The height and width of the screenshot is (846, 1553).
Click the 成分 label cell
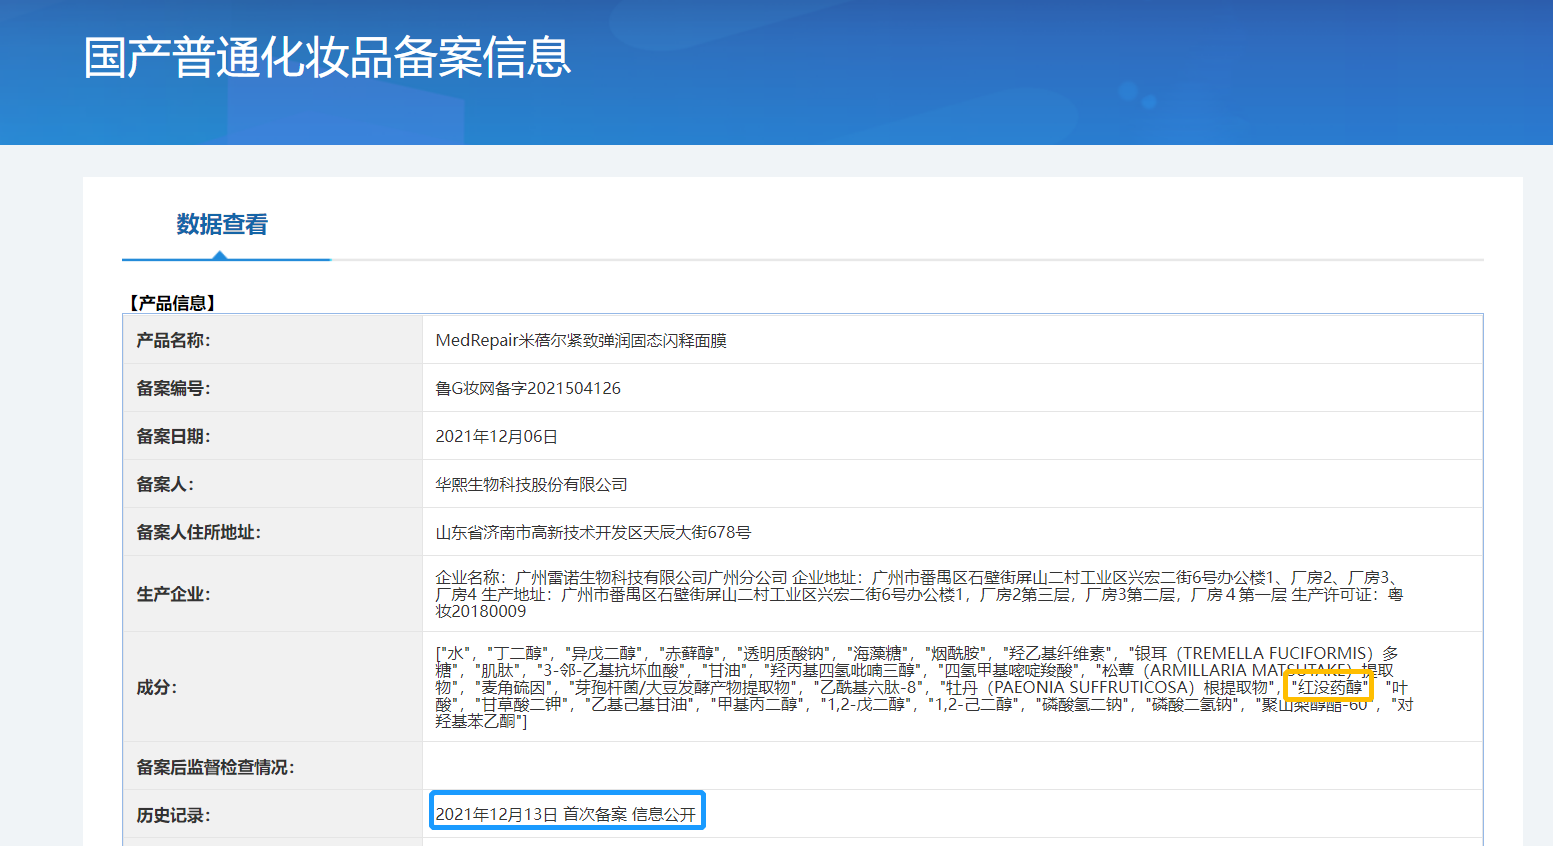click(273, 687)
